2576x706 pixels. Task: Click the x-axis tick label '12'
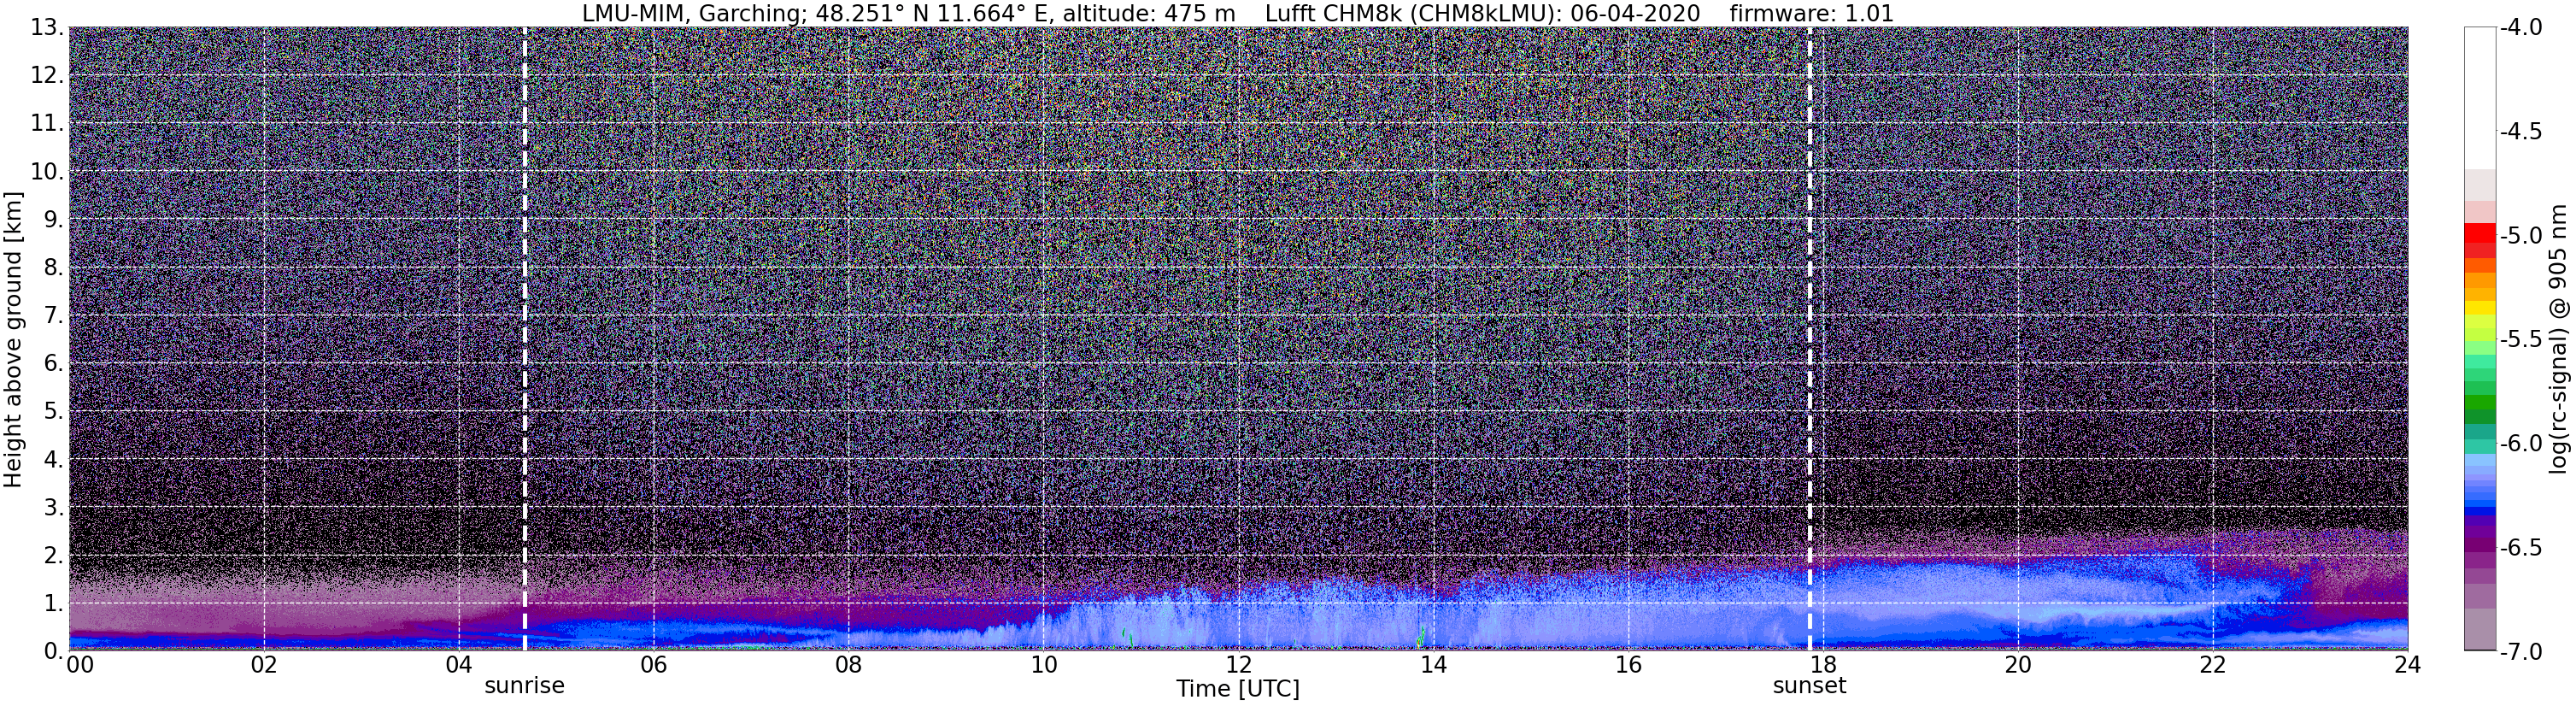1238,665
